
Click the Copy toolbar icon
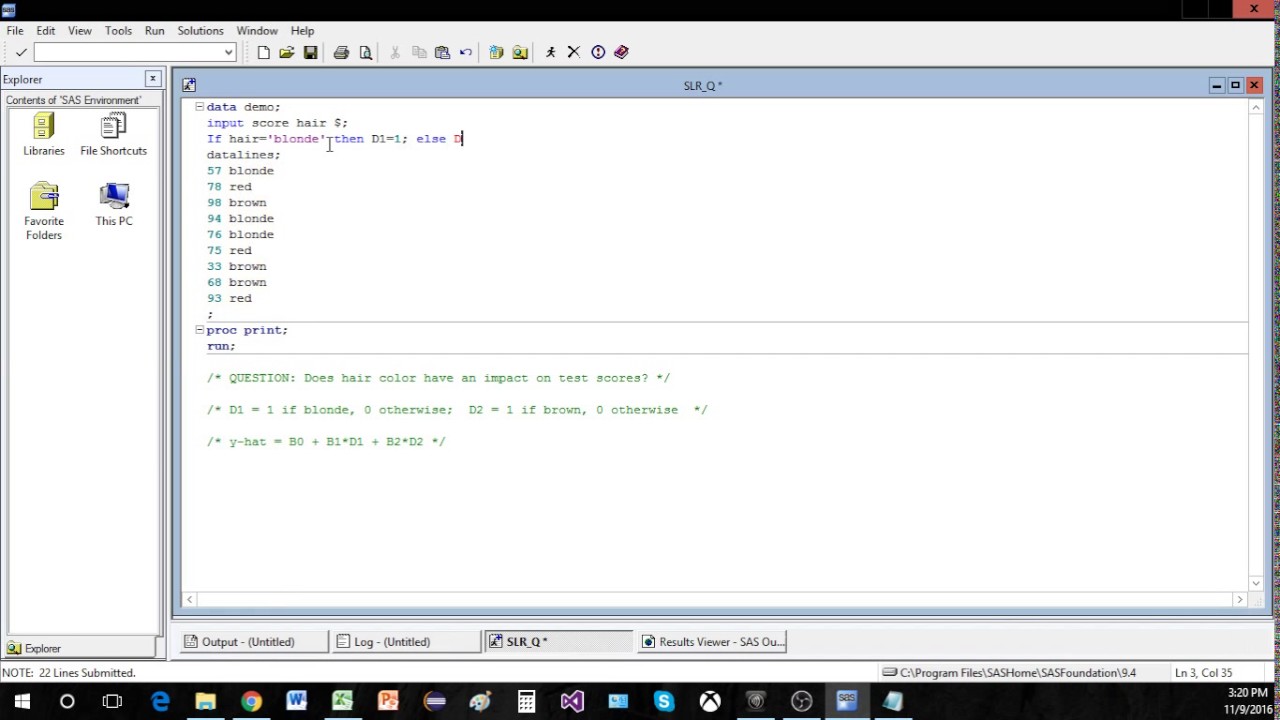[x=419, y=52]
